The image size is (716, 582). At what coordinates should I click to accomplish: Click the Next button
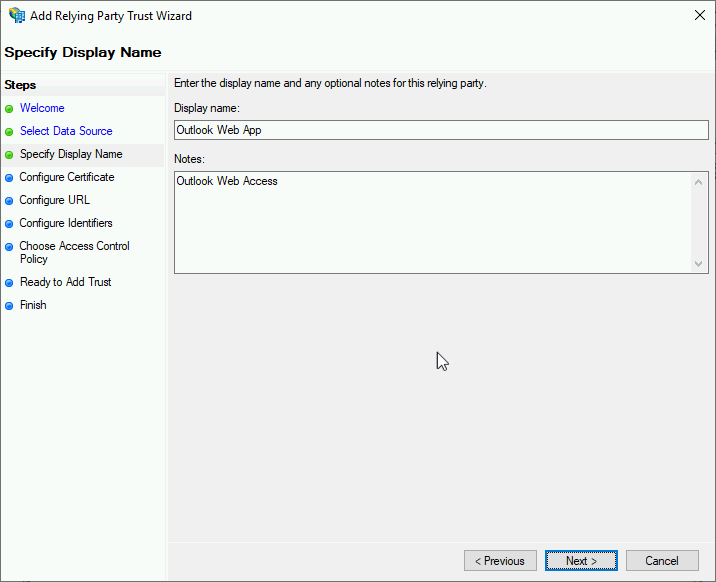point(581,561)
